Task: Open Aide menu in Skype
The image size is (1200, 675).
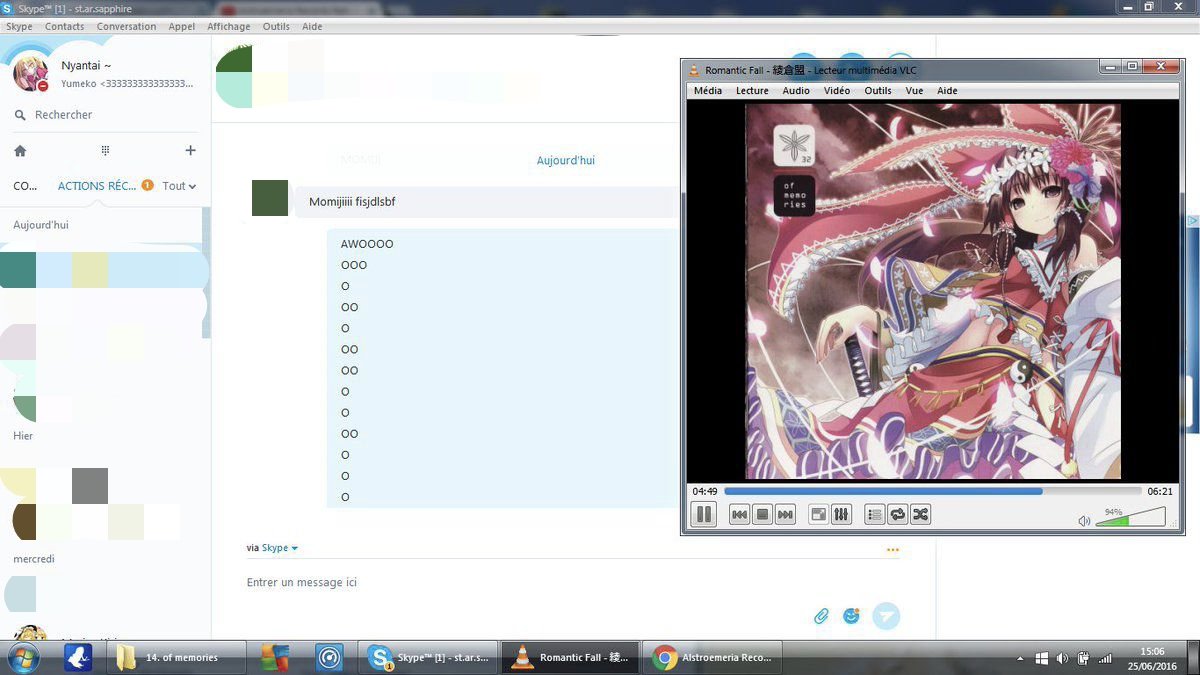Action: click(312, 26)
